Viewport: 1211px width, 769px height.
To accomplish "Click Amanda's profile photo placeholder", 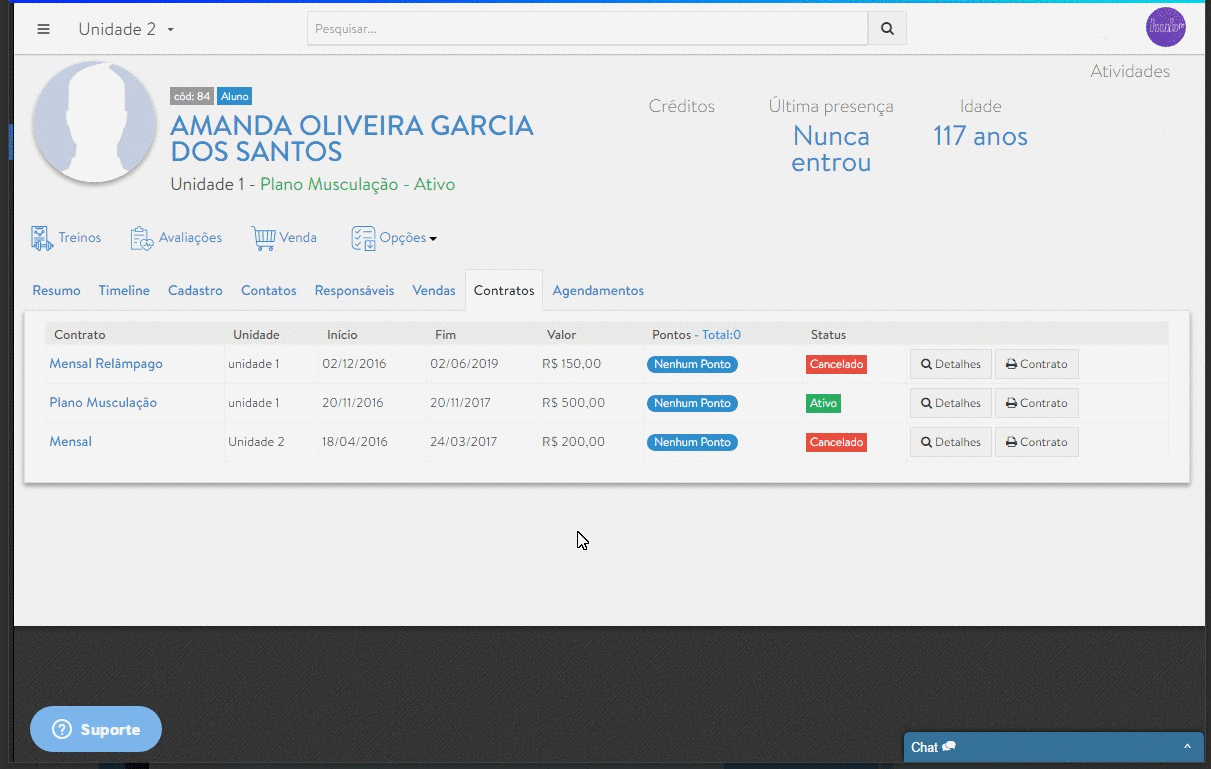I will pos(94,121).
